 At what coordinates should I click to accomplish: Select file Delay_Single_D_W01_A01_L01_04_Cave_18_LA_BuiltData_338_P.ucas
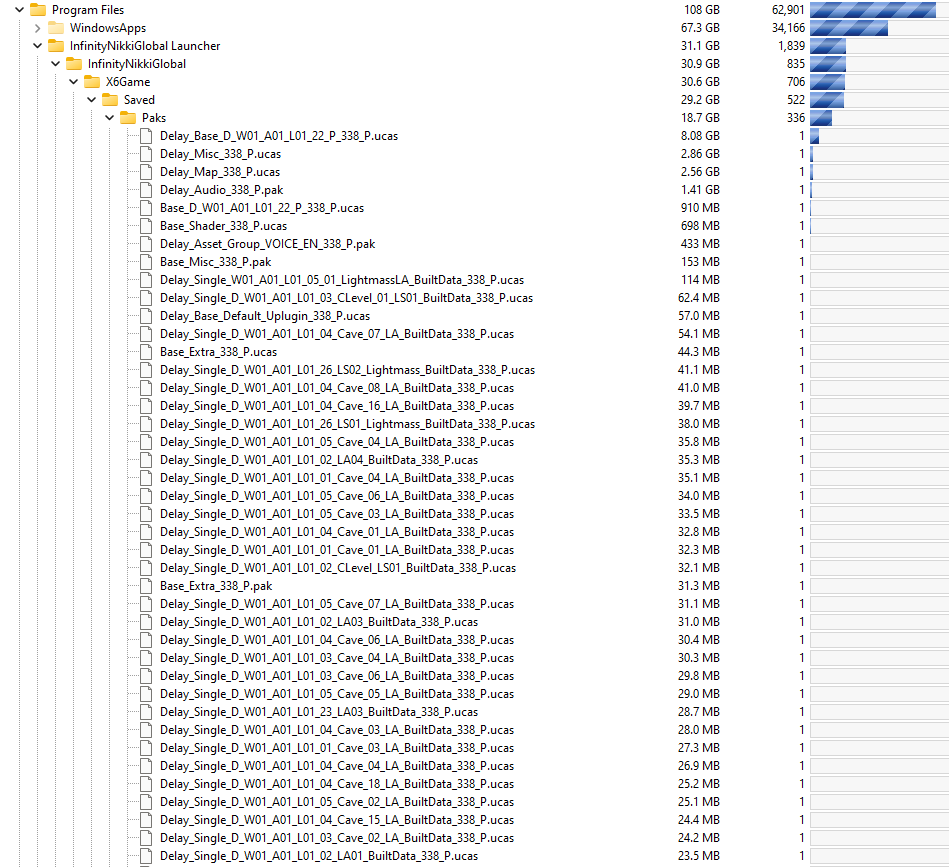coord(337,784)
